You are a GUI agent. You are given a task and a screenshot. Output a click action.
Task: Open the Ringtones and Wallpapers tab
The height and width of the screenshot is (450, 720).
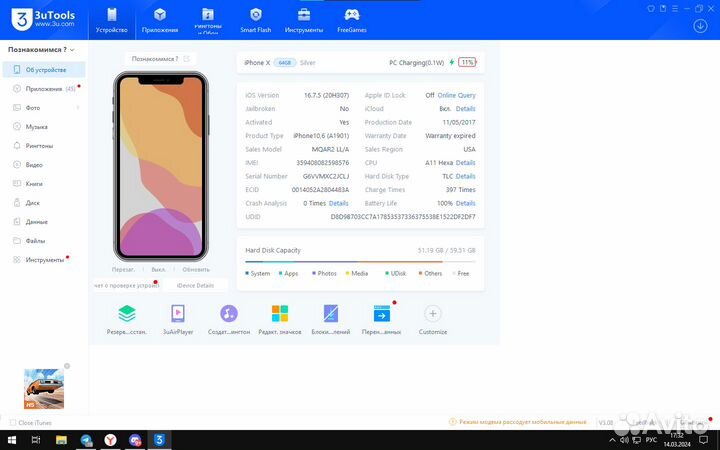point(208,21)
